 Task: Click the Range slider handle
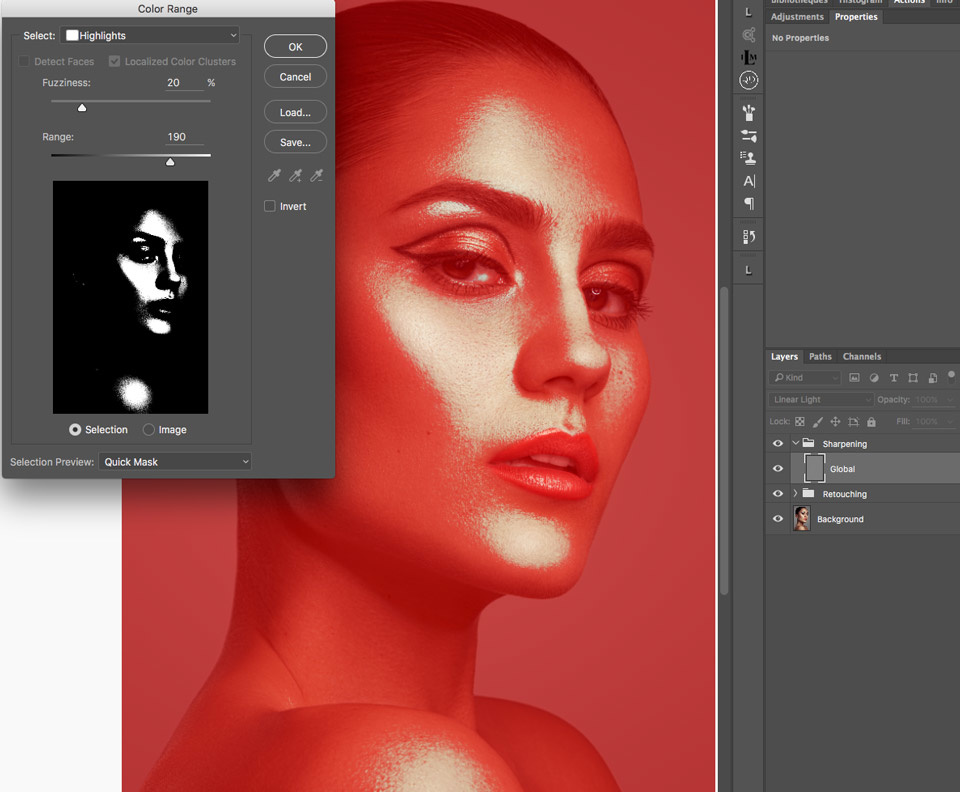tap(170, 162)
